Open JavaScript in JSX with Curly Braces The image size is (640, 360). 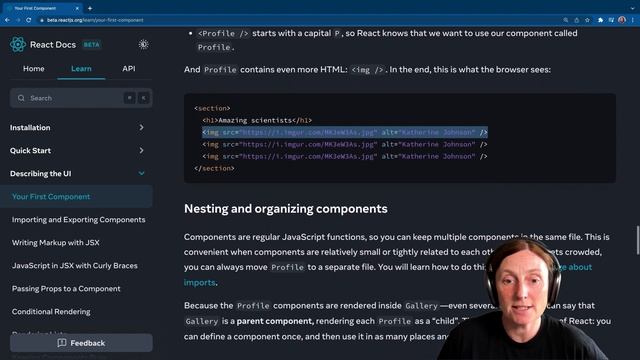point(75,265)
